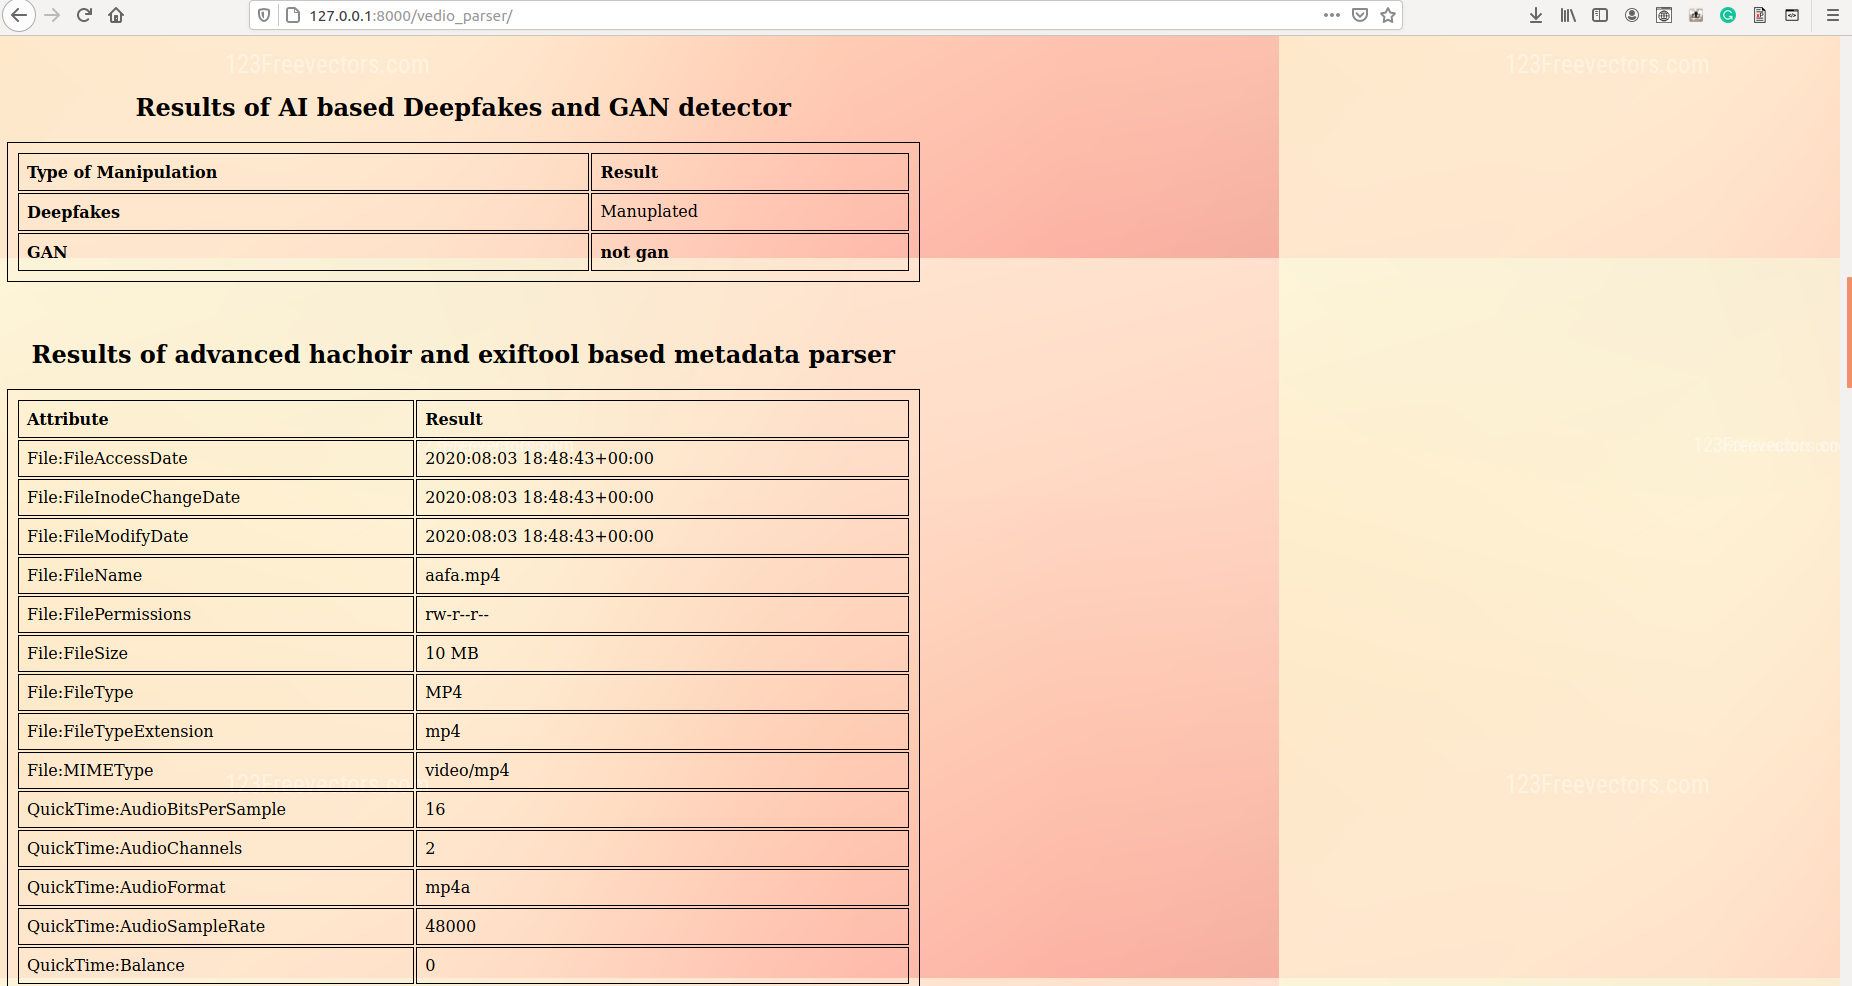
Task: Select 'QuickTime:Balance' attribute cell
Action: pyautogui.click(x=216, y=965)
